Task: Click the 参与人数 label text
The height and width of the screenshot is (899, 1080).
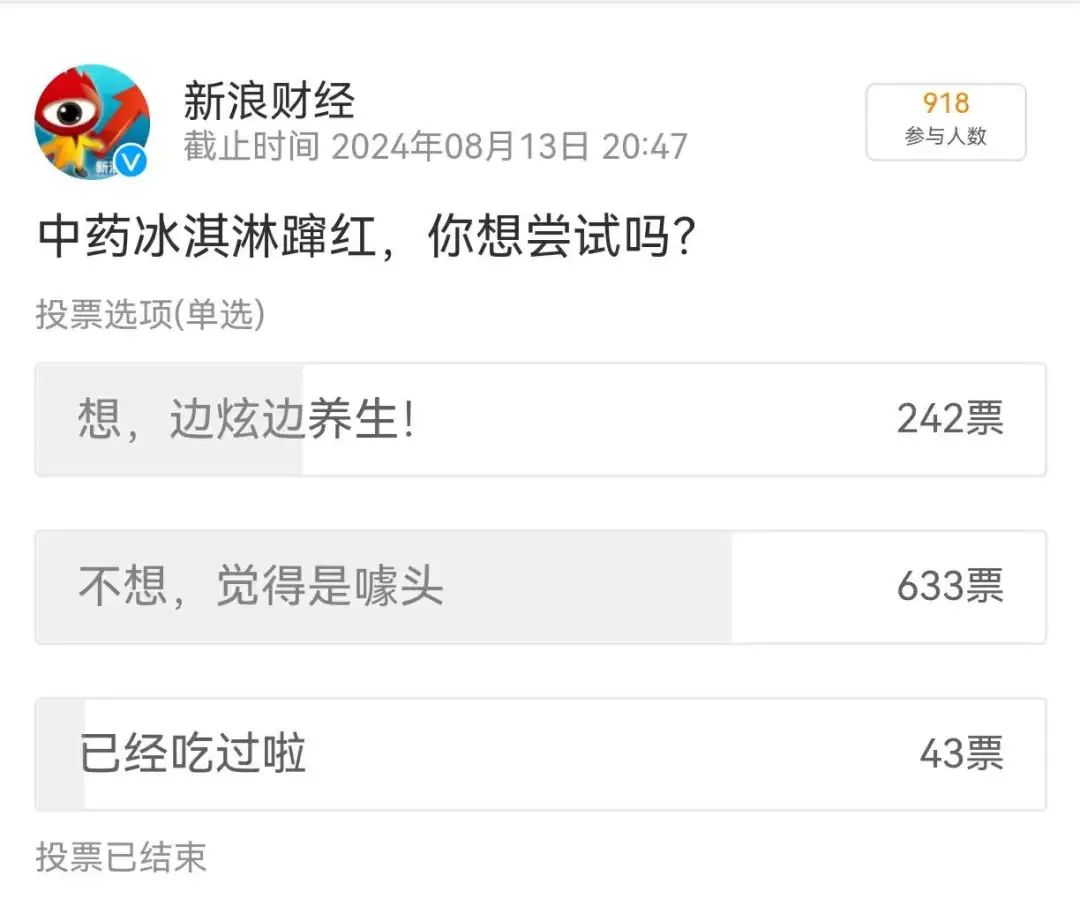Action: pyautogui.click(x=946, y=136)
